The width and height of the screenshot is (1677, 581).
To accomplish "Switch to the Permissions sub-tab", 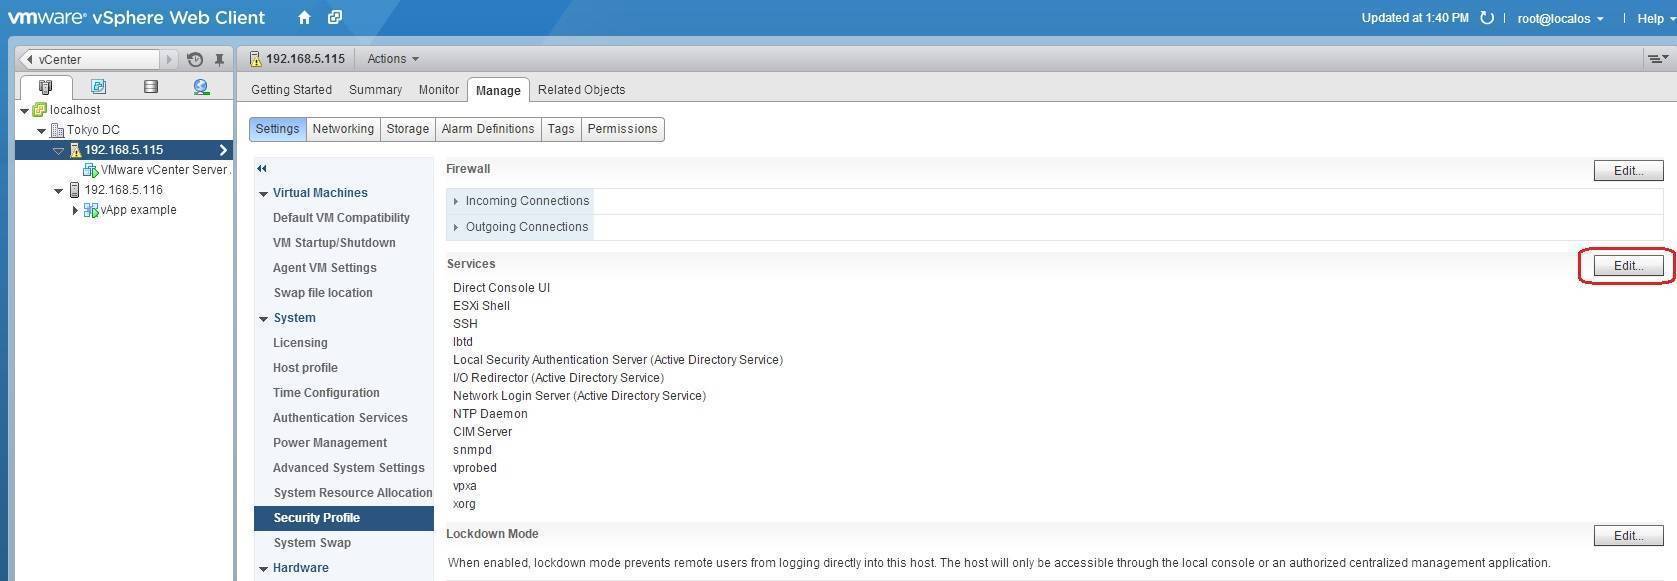I will pos(622,129).
